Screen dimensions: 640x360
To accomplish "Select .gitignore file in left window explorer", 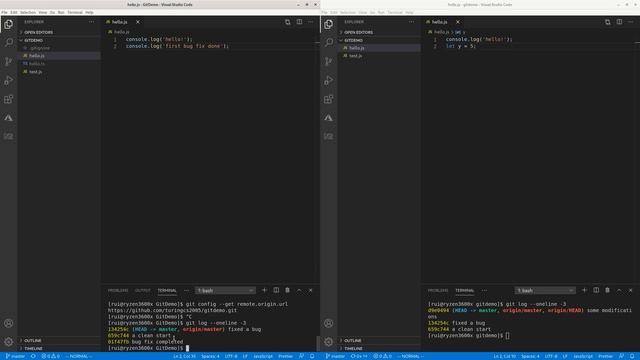I will 59,48.
